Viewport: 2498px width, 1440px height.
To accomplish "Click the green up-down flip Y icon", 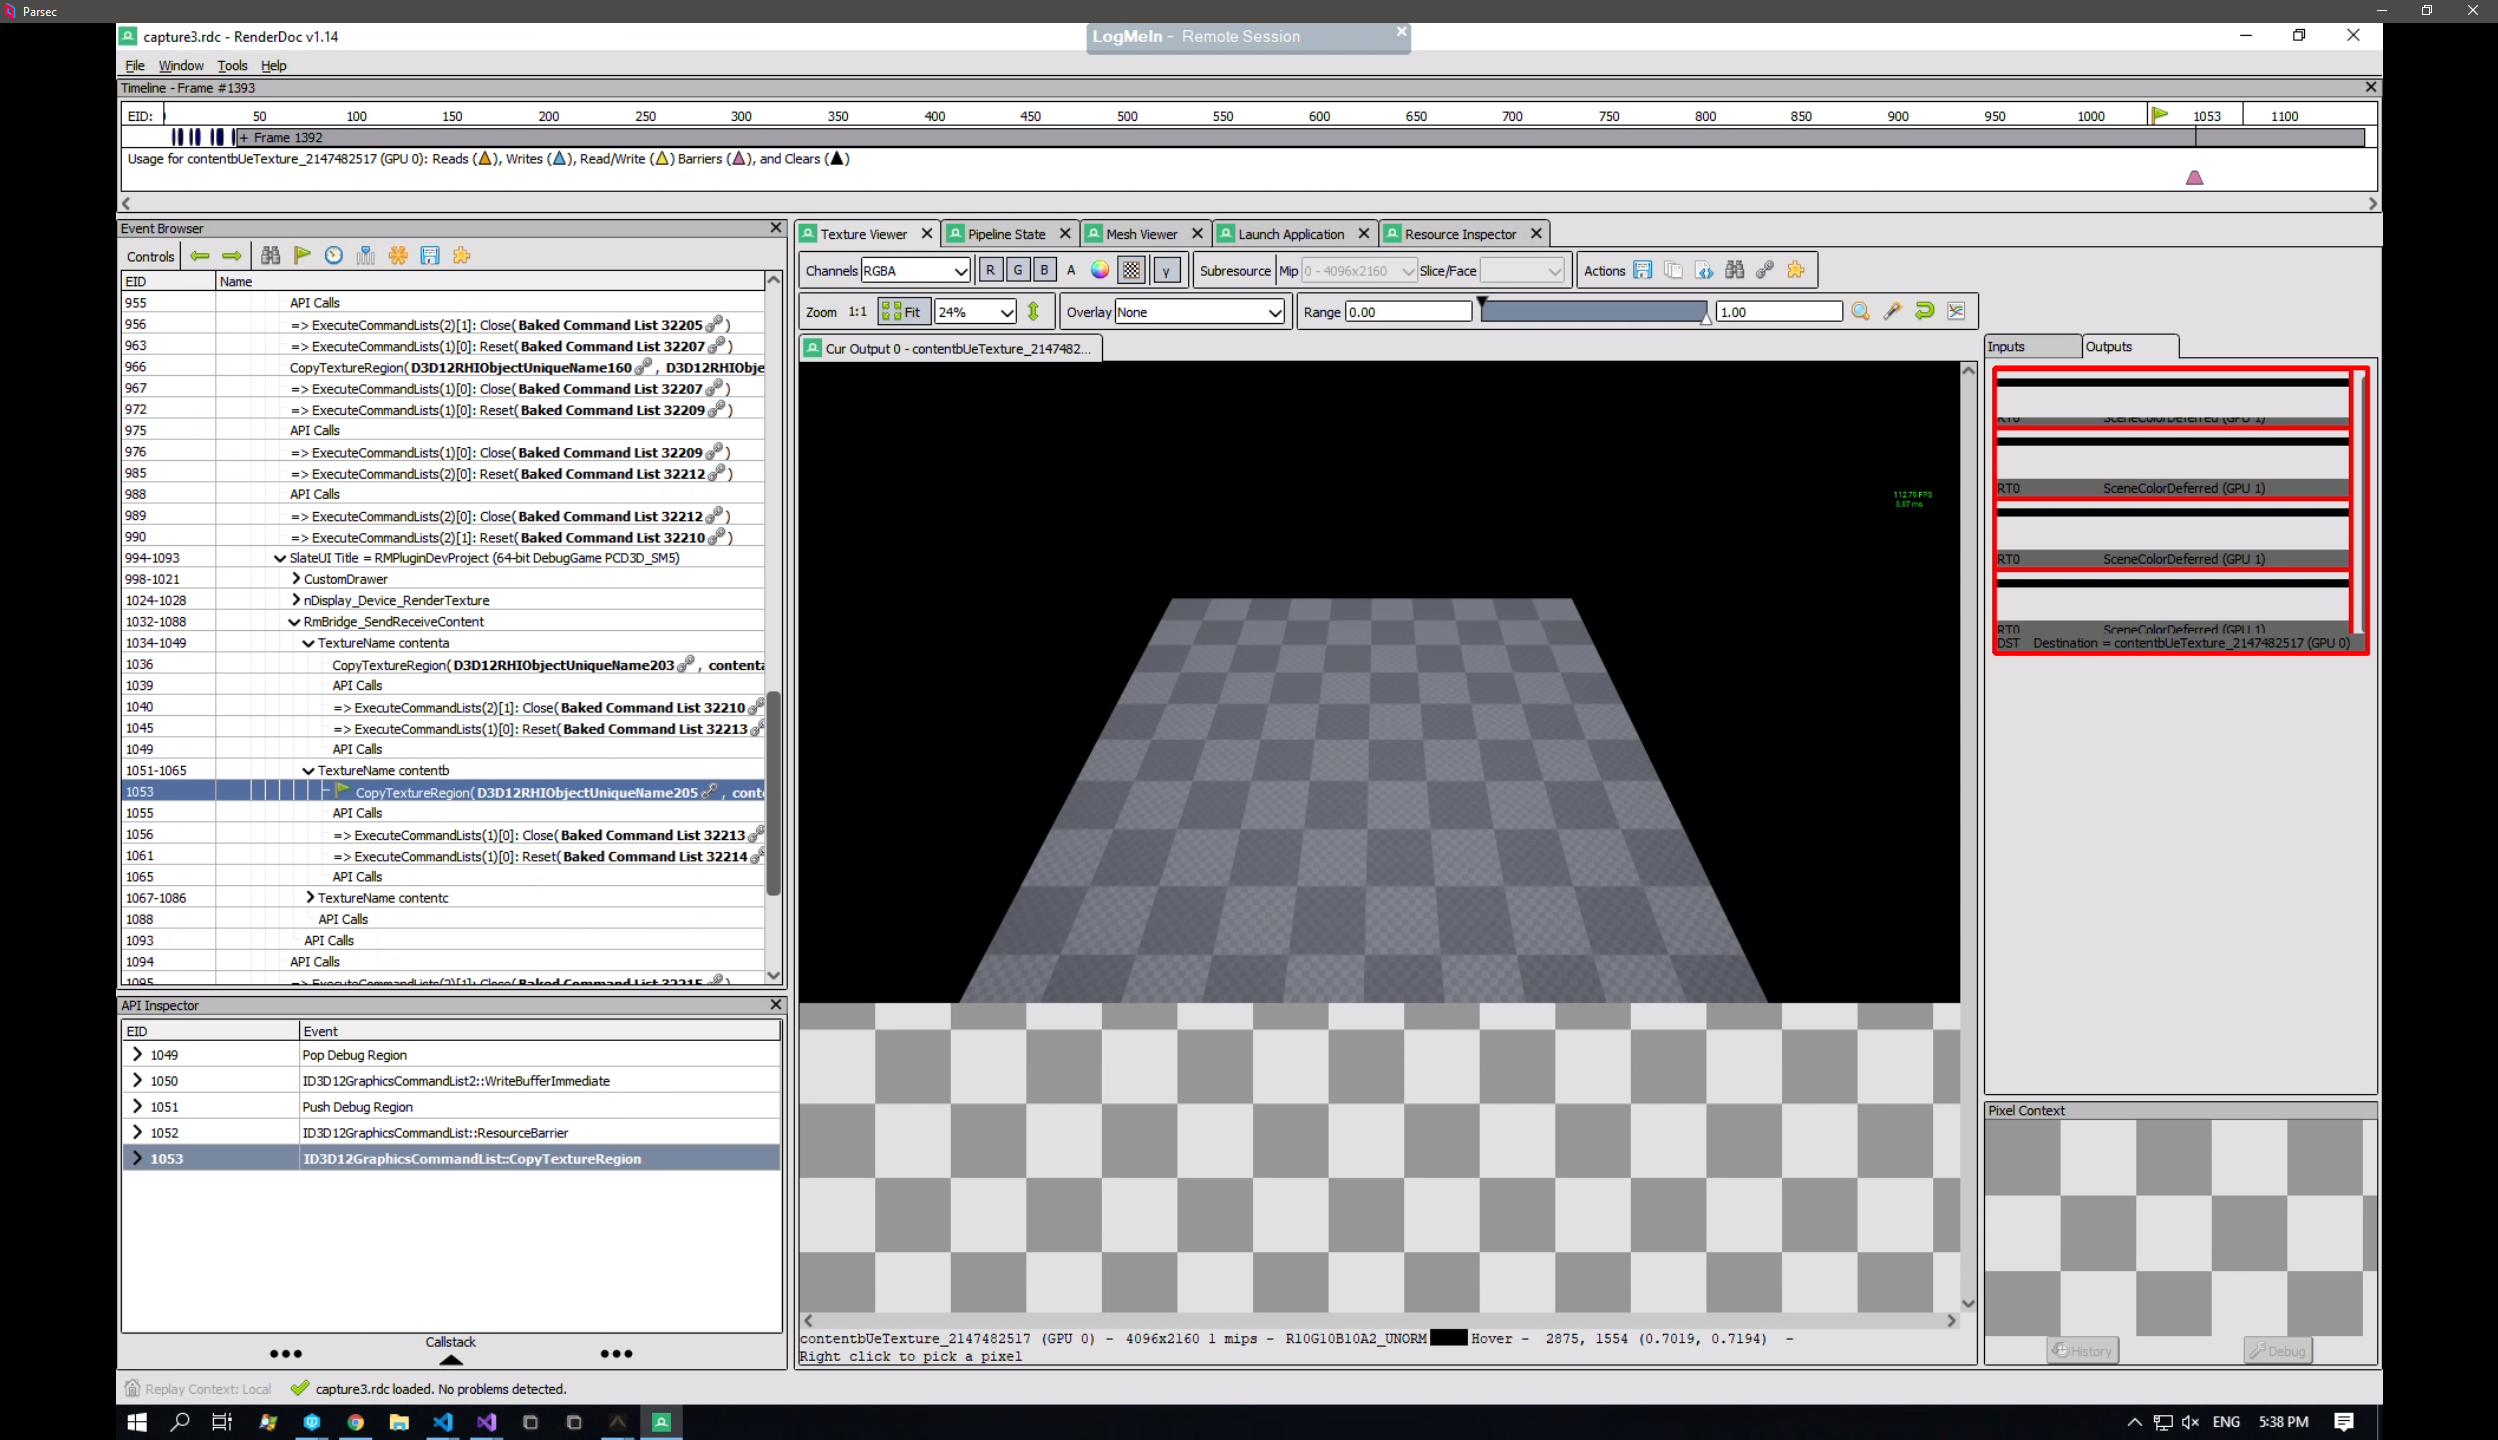I will pos(1033,311).
